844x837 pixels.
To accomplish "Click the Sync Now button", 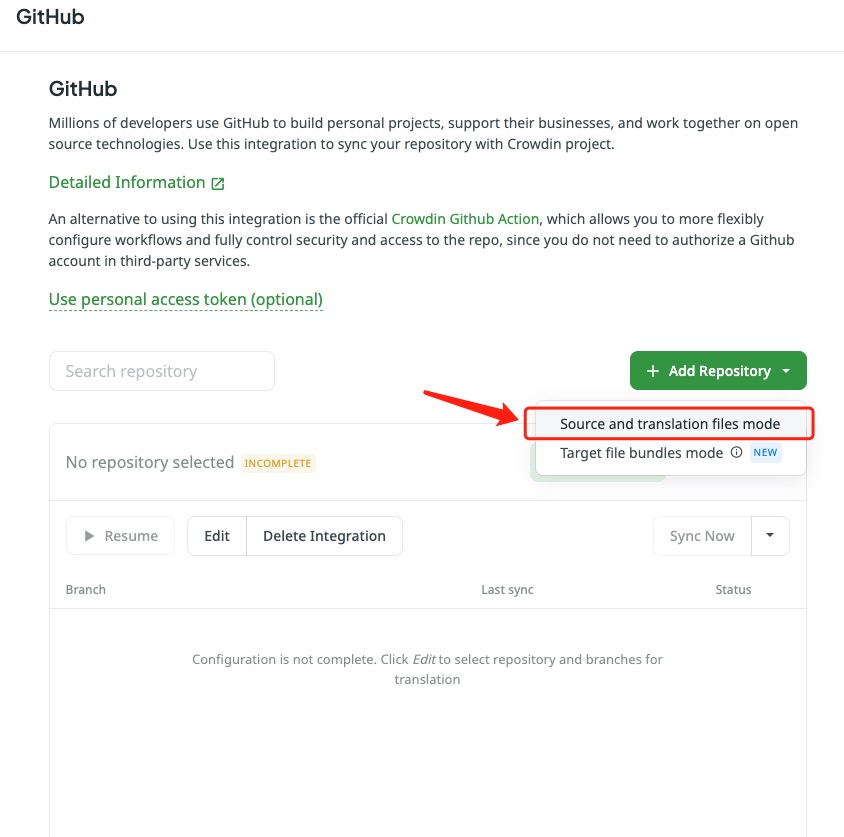I will [702, 536].
